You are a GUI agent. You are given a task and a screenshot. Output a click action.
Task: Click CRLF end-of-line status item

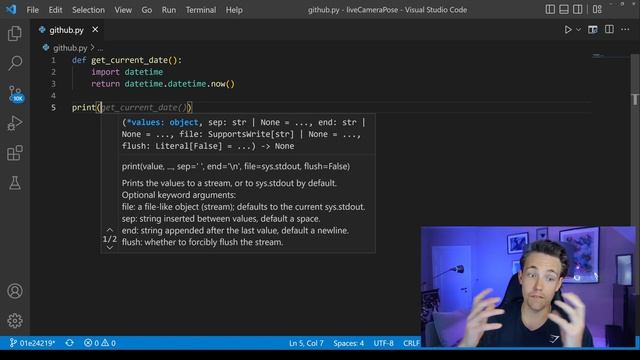click(x=411, y=343)
